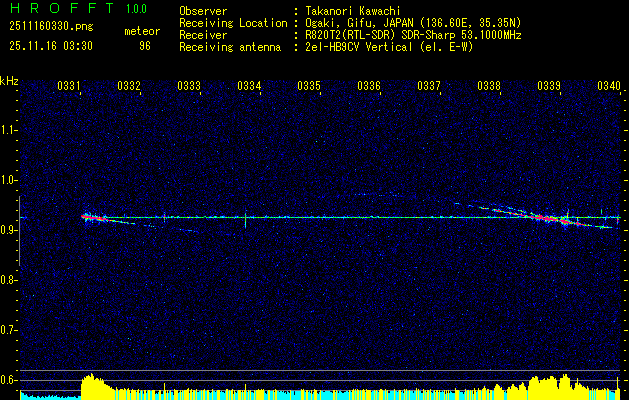Click the cyan noise level bar at bottom left
The width and height of the screenshot is (629, 400).
[50, 396]
